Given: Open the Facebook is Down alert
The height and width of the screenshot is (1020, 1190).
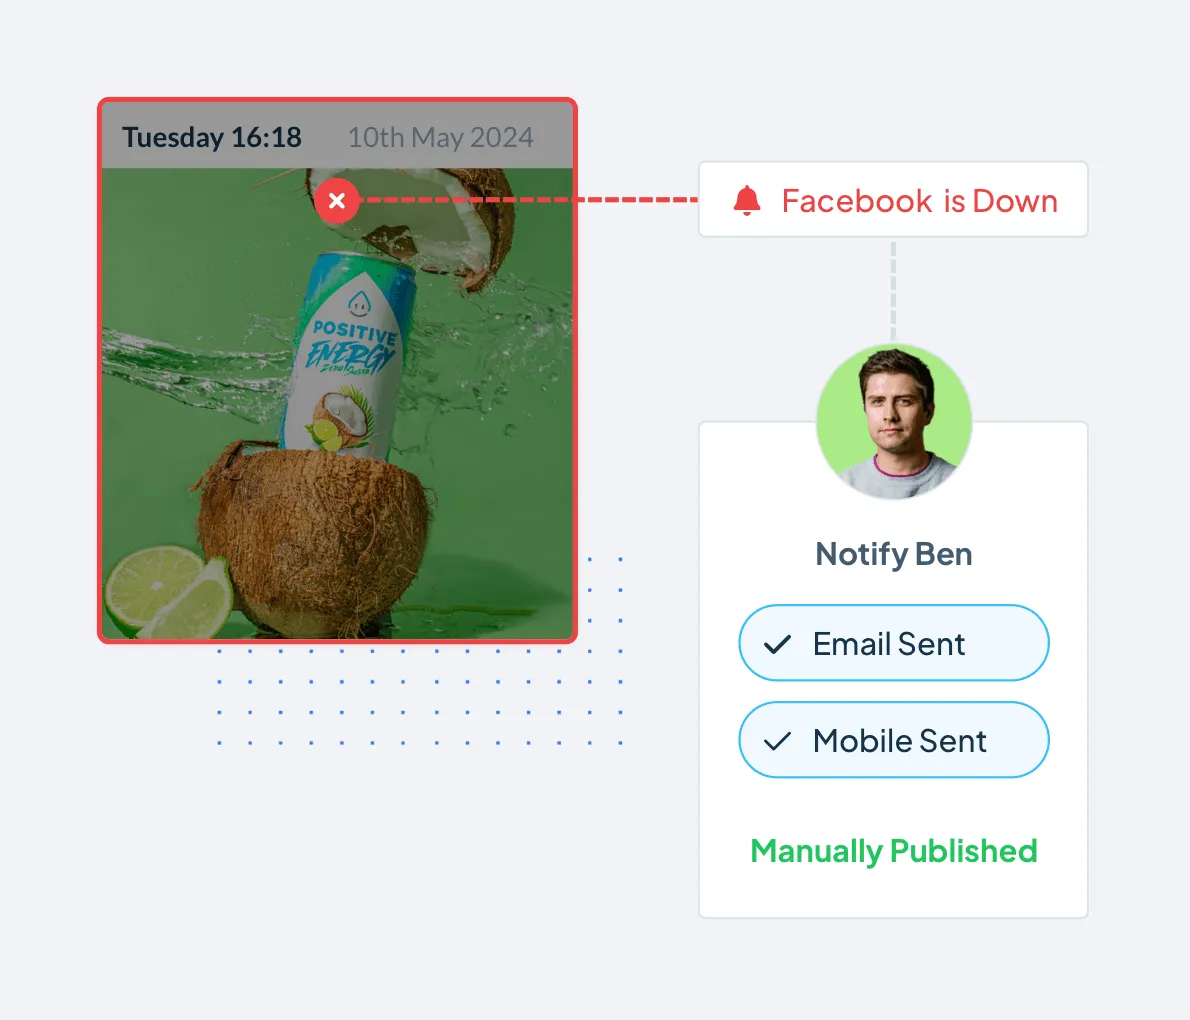Looking at the screenshot, I should click(x=893, y=199).
